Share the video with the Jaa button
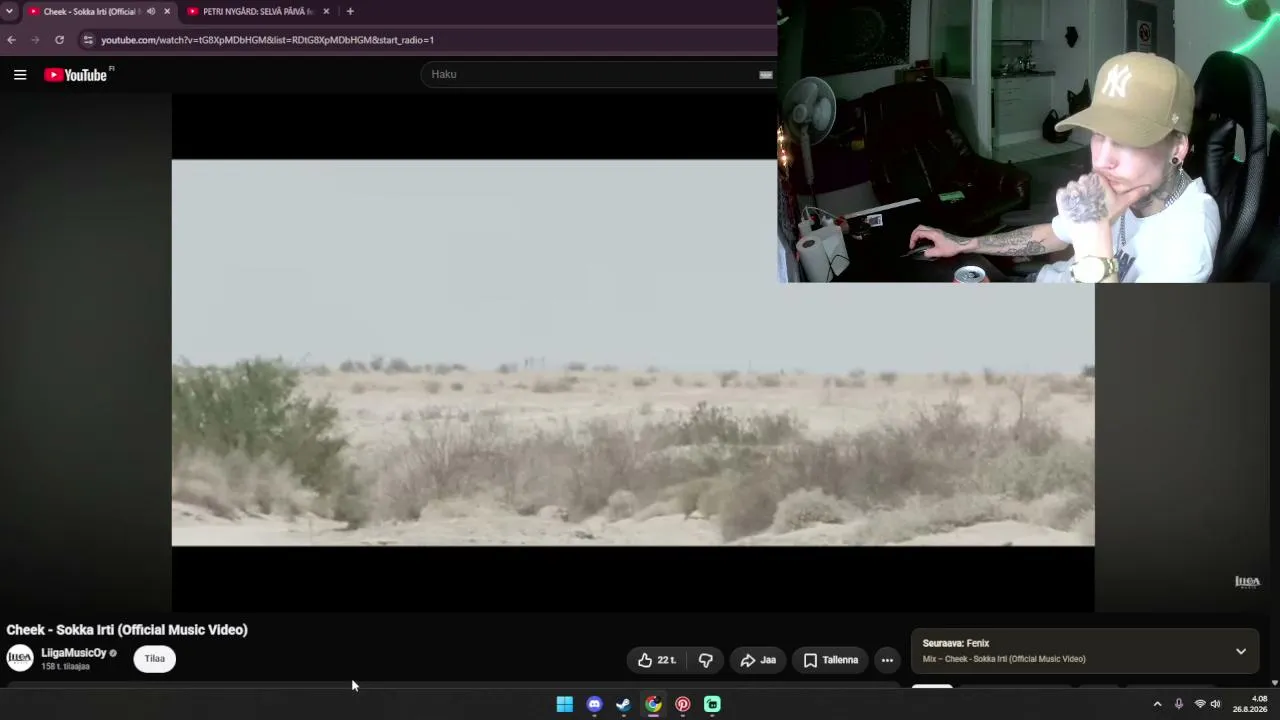Screen dimensions: 1280x720 point(758,660)
